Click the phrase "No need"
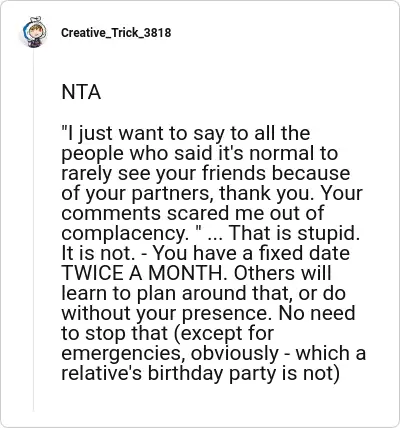Screen dimensions: 400x428 click(x=317, y=313)
